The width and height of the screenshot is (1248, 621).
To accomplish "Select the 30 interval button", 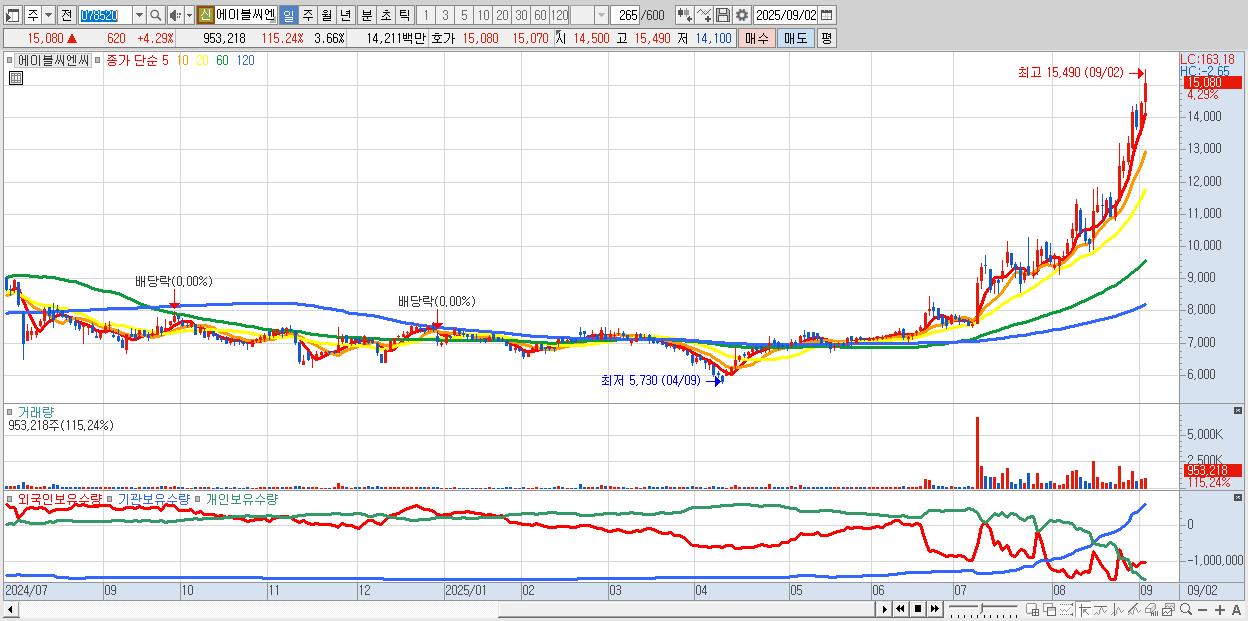I will (521, 15).
